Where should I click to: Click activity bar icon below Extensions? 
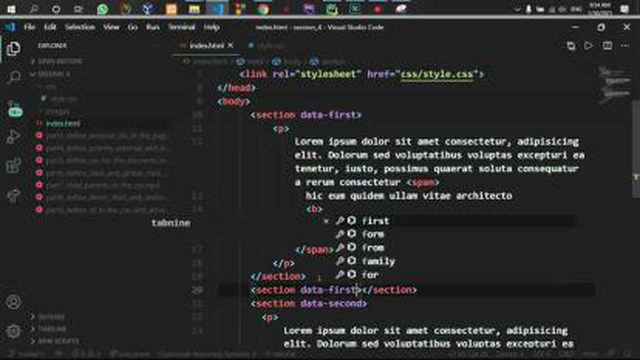(x=13, y=195)
